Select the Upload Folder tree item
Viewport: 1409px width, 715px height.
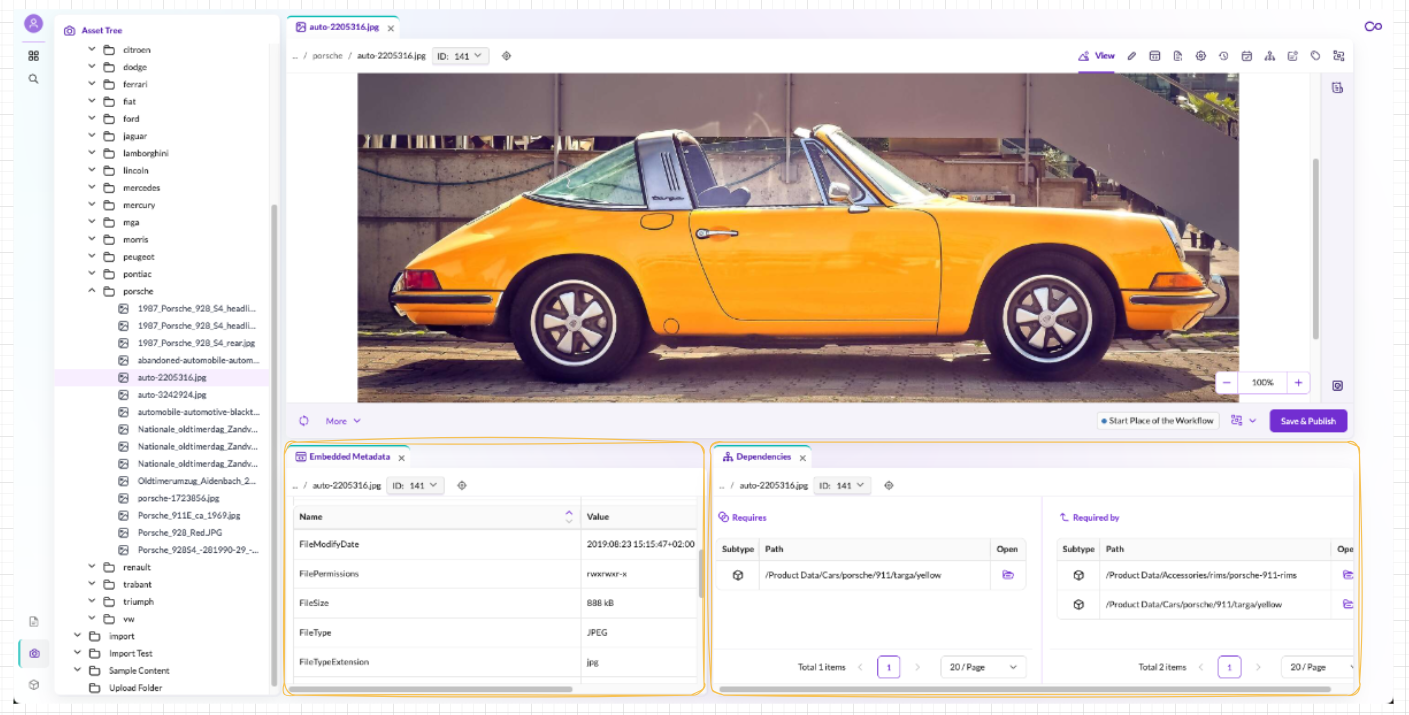coord(136,688)
